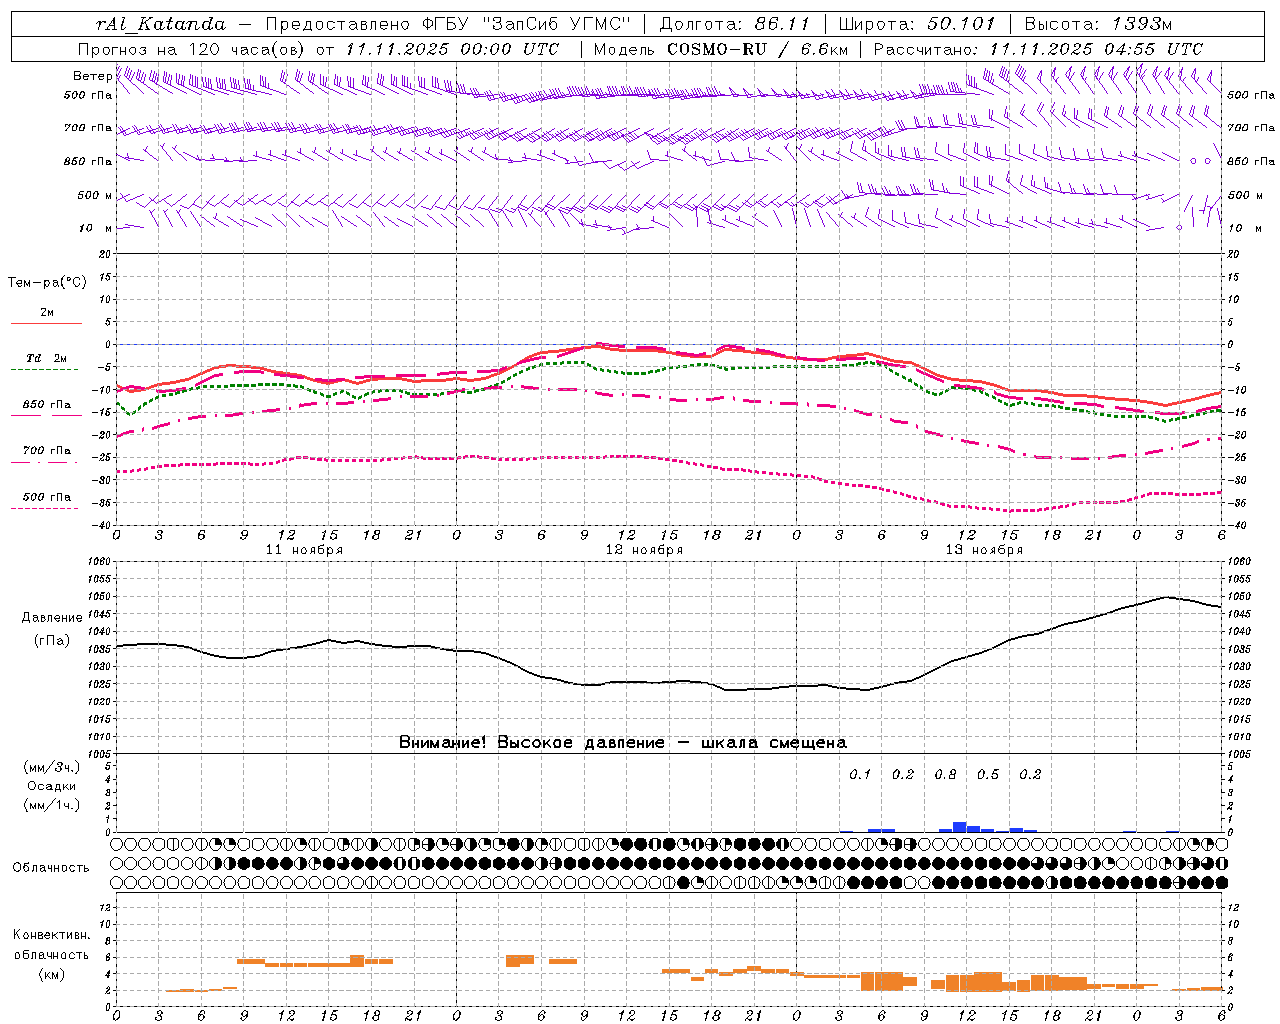
Task: Click the "Модель COSMO-RU / 6.6км" label
Action: coord(720,49)
